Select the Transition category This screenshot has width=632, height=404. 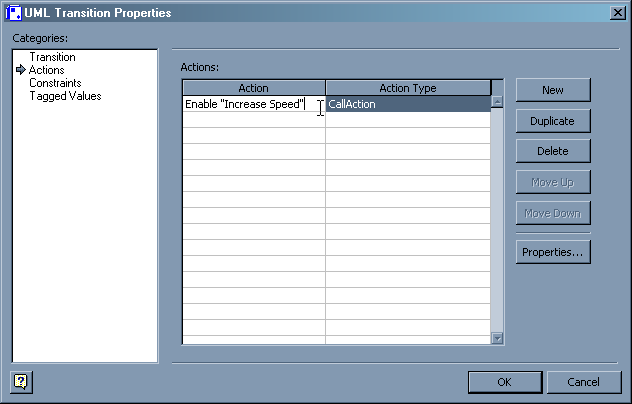coord(52,58)
